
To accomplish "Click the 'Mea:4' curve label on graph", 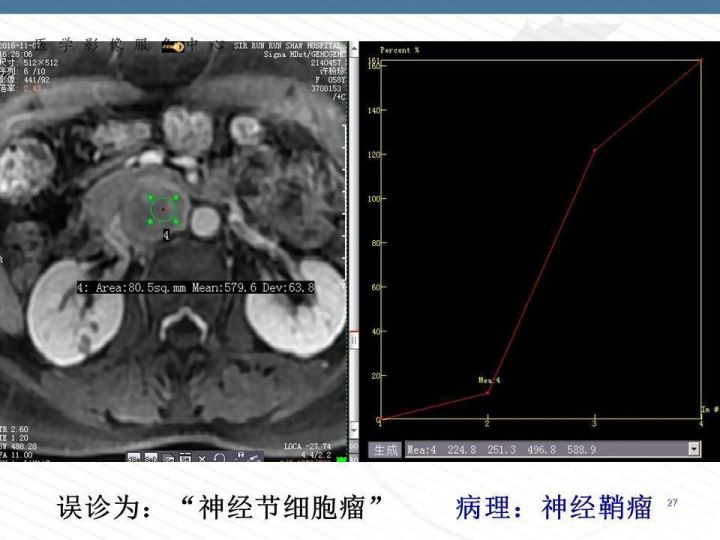I will coord(489,380).
